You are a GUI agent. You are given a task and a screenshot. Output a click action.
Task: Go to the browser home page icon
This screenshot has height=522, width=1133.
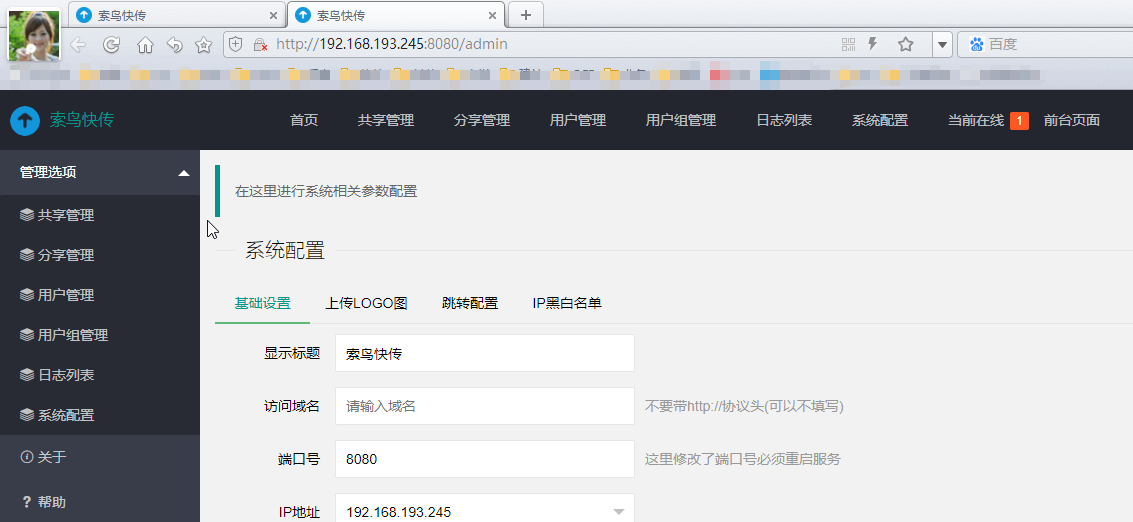pos(145,44)
